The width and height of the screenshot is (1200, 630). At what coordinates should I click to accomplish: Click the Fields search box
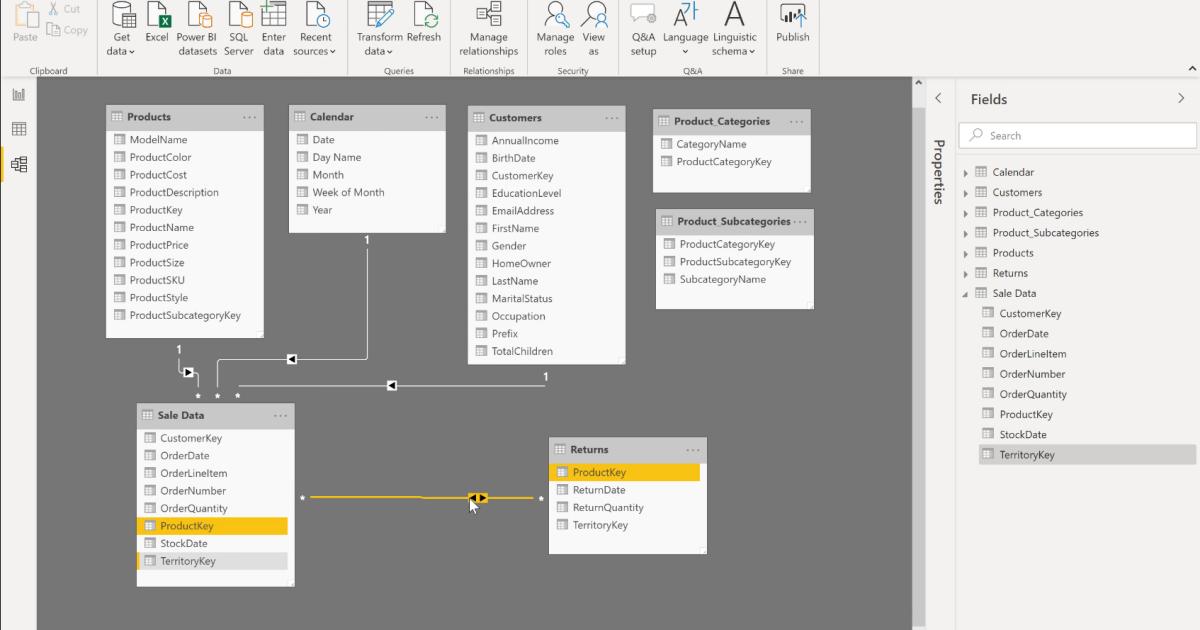click(x=1077, y=135)
